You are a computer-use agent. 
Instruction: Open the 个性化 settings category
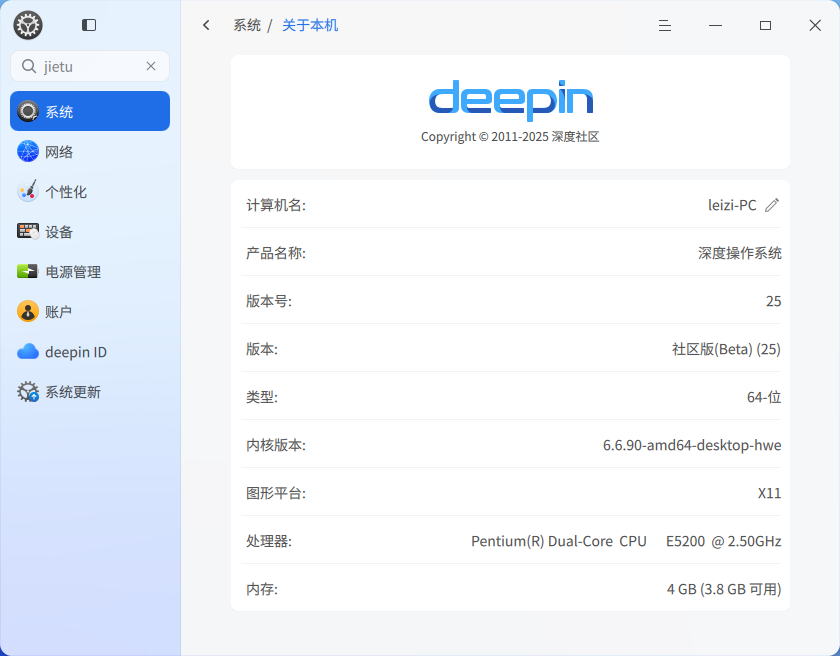pyautogui.click(x=90, y=192)
